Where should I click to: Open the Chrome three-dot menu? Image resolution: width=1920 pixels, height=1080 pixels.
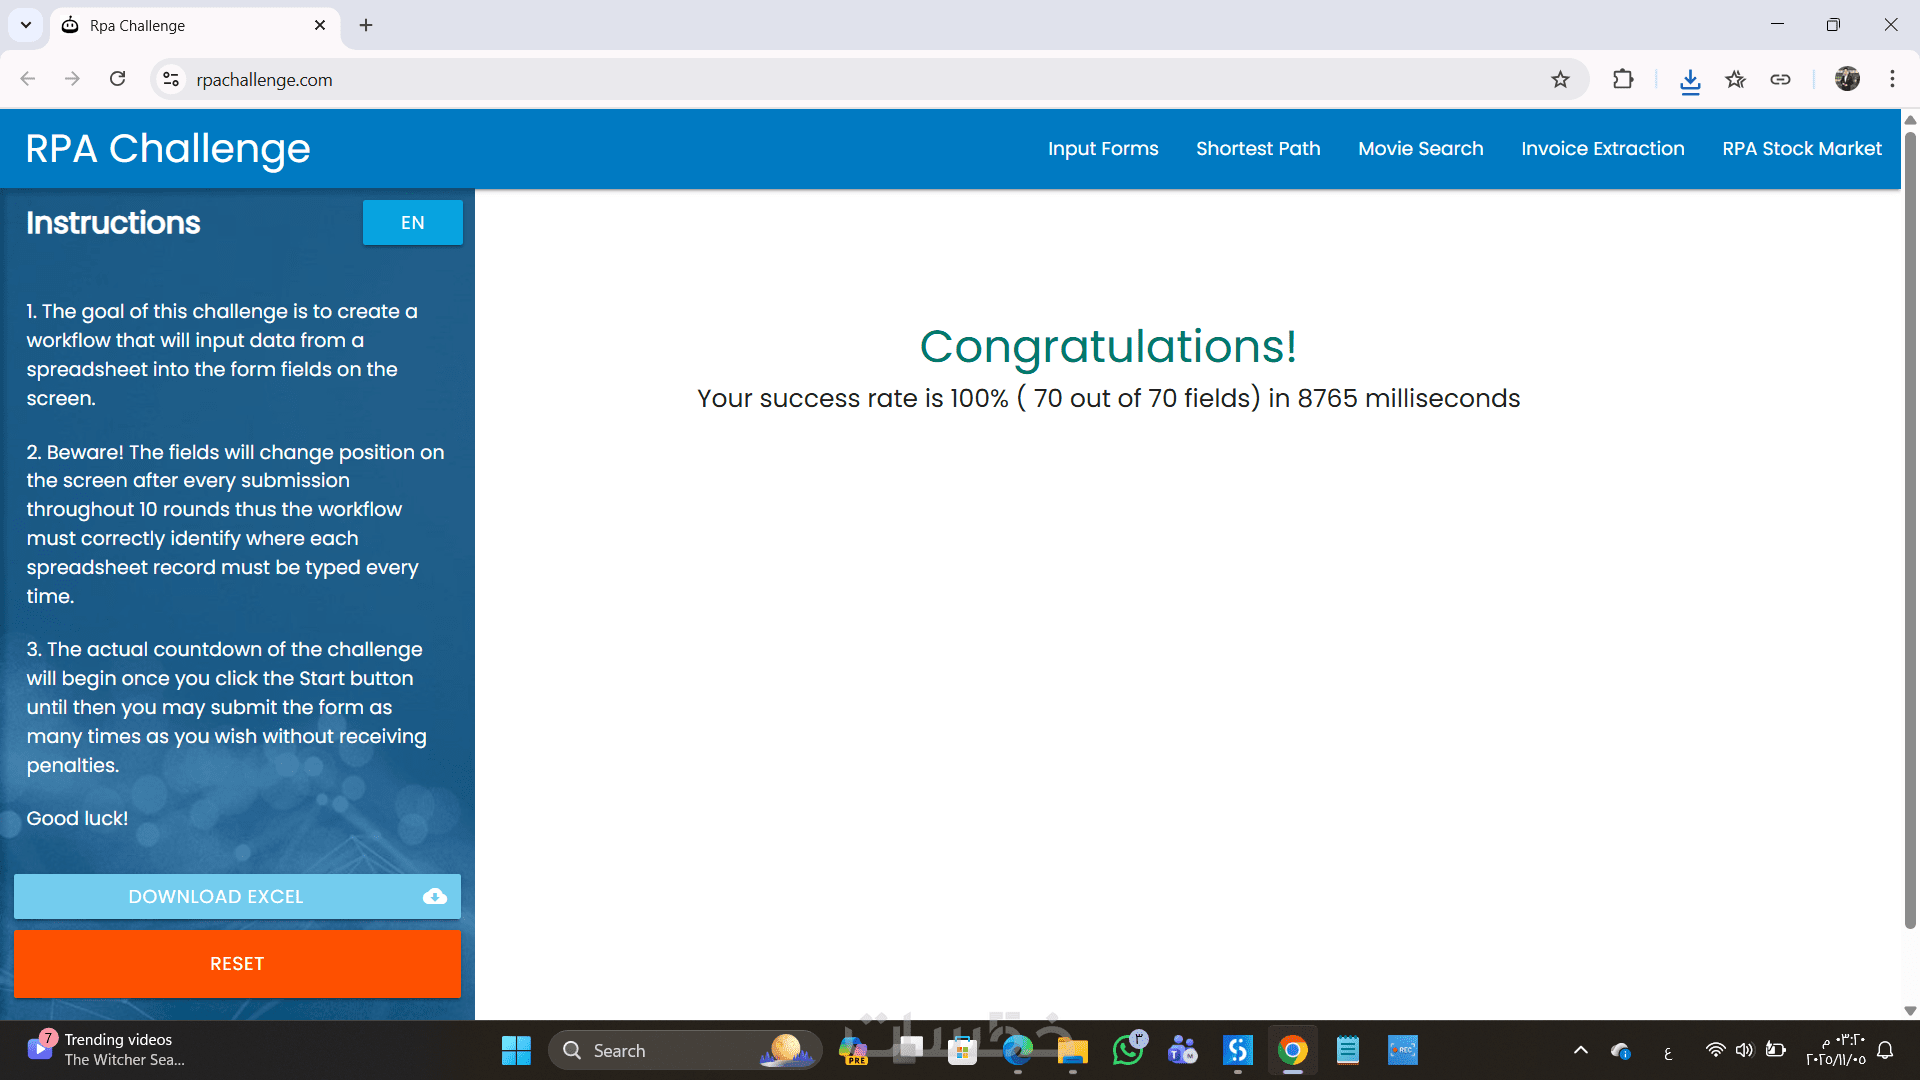tap(1892, 80)
